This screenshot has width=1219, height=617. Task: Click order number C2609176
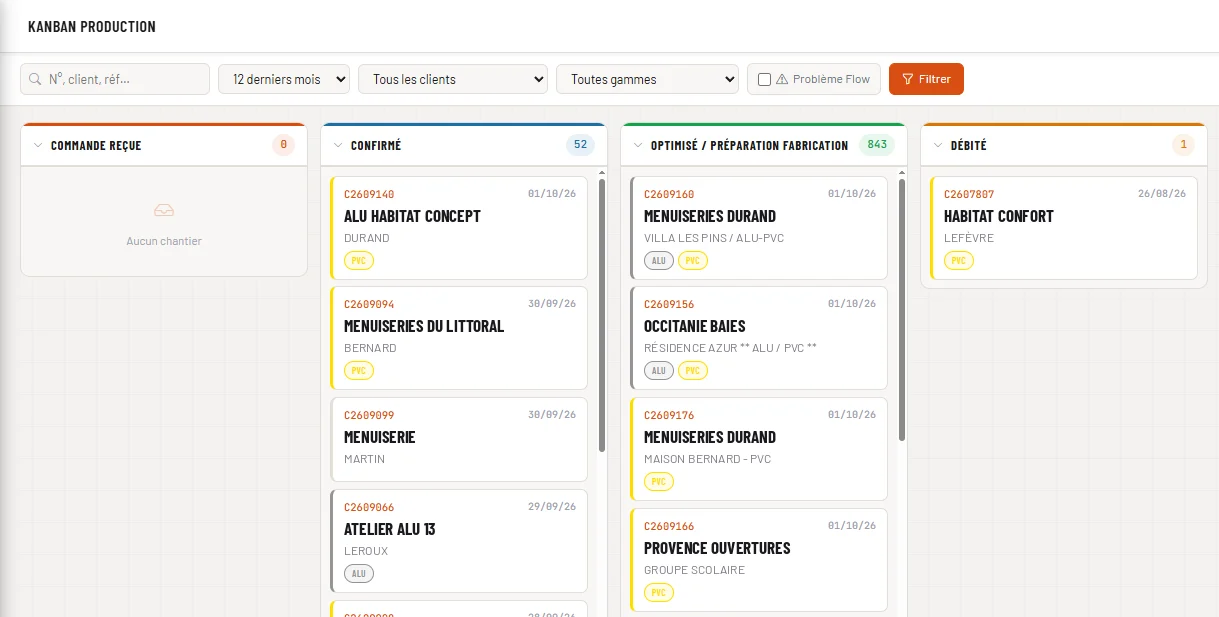pyautogui.click(x=669, y=415)
